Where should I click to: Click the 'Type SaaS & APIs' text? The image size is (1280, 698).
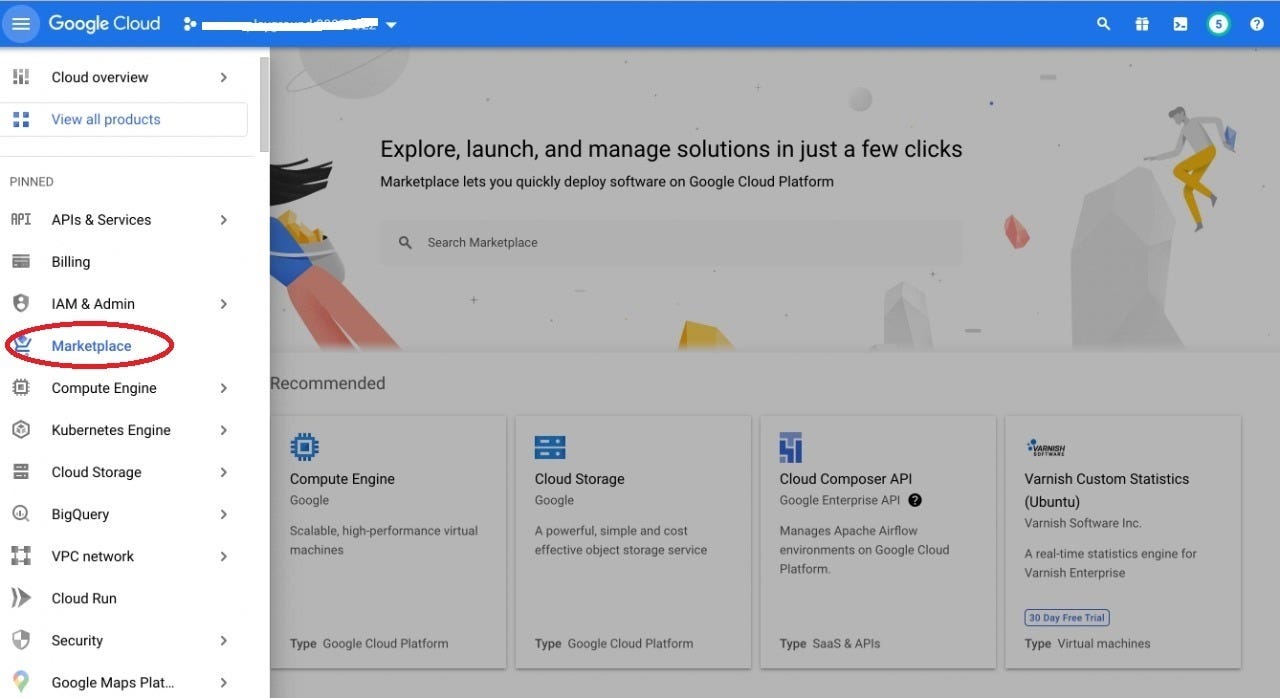[830, 643]
